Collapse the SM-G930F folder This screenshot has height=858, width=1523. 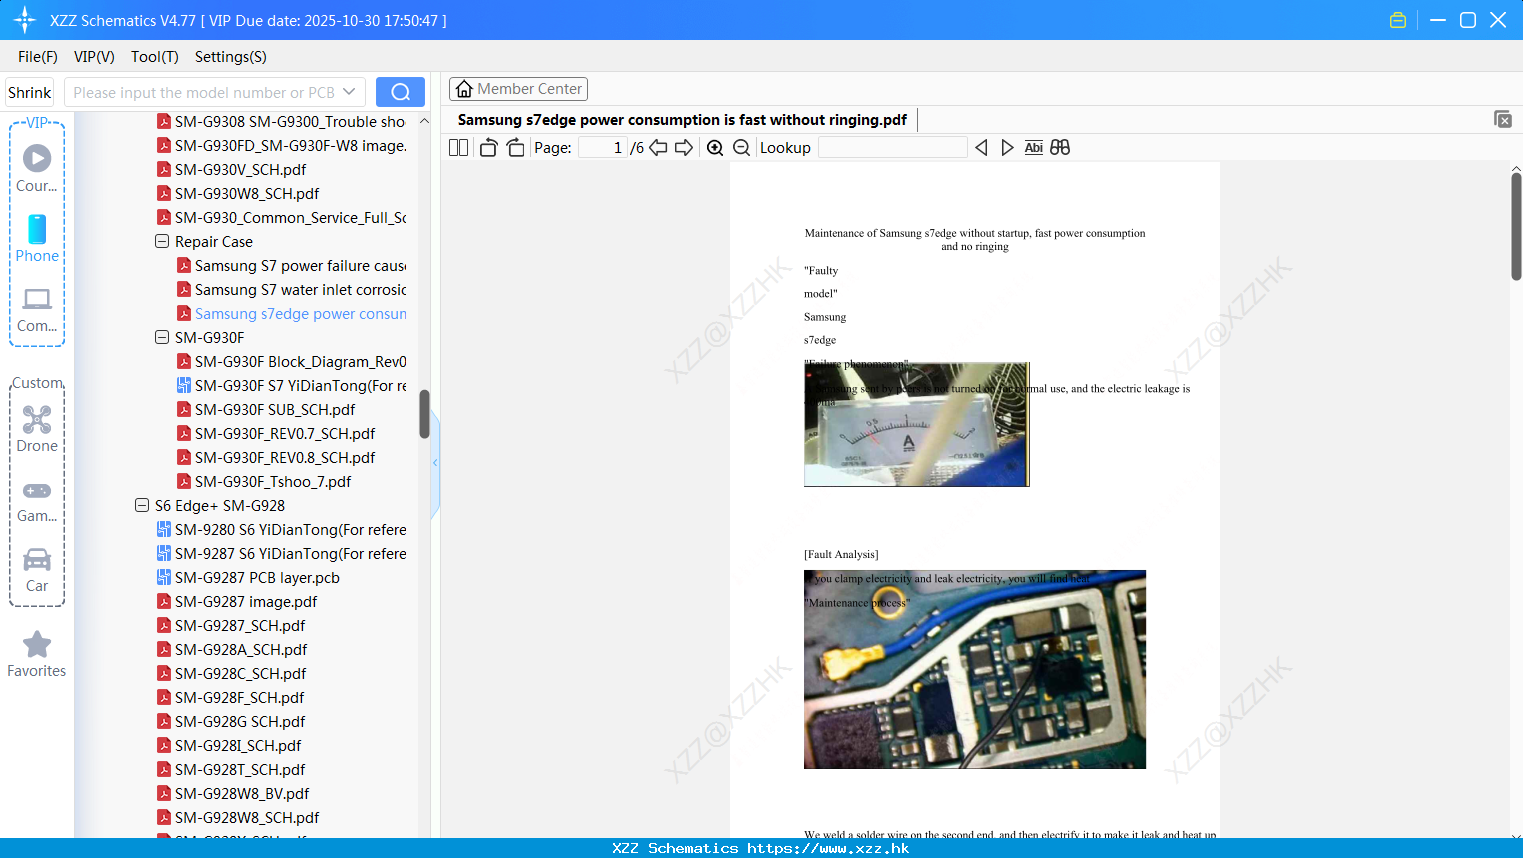pyautogui.click(x=162, y=338)
